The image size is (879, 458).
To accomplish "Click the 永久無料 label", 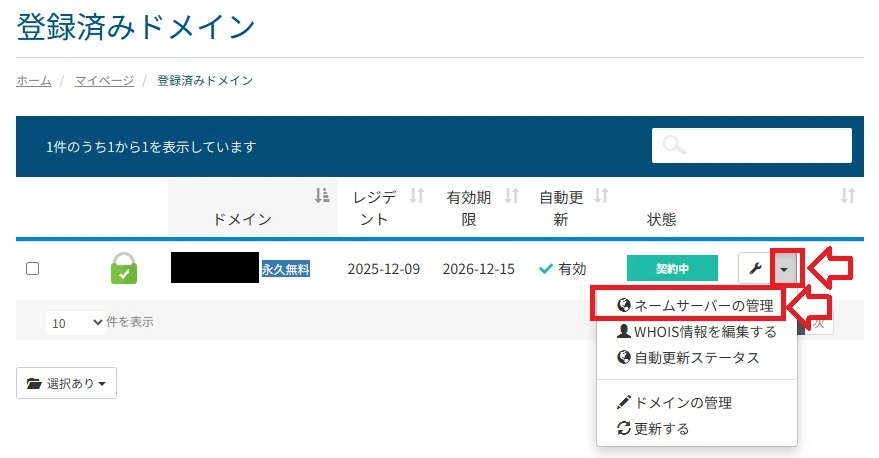I will (x=285, y=269).
